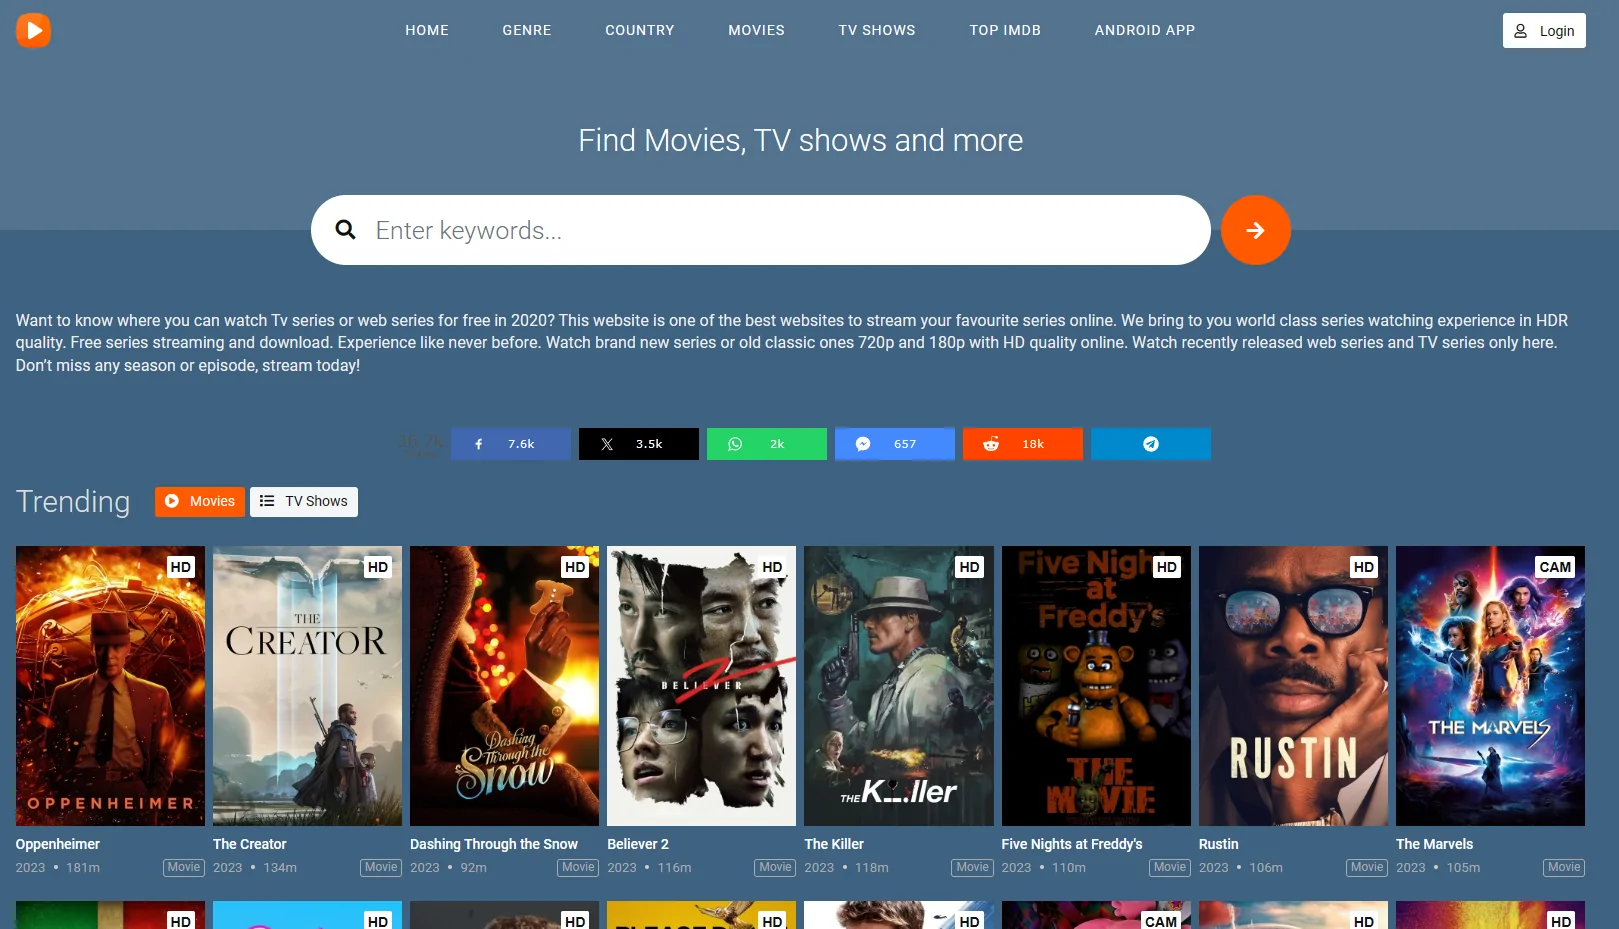Viewport: 1619px width, 929px height.
Task: Click the Reddit share icon
Action: coord(991,443)
